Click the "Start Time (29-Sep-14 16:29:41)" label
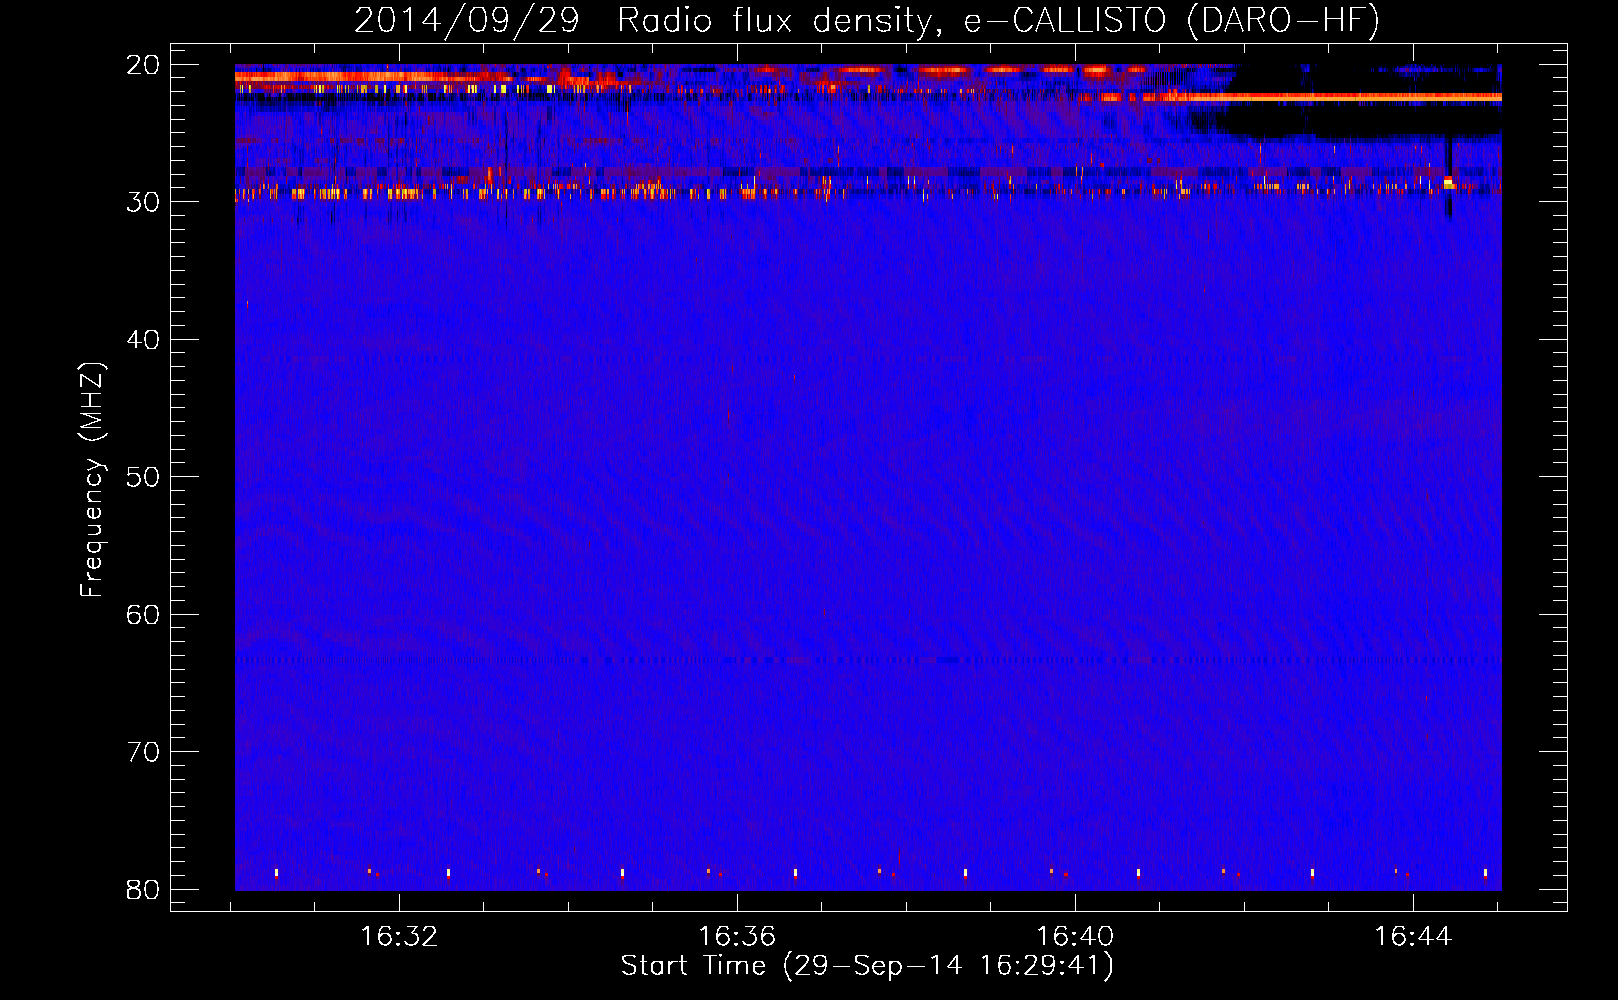Screen dimensions: 1618x1000 coord(867,966)
